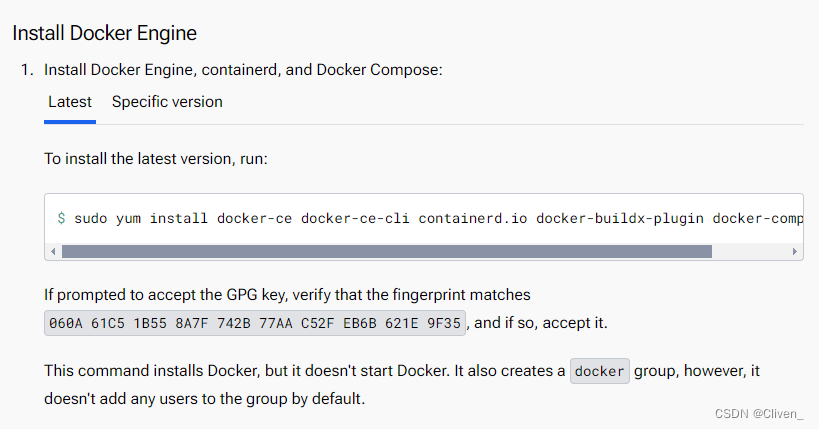
Task: Click containerd.io in the install command
Action: (473, 218)
